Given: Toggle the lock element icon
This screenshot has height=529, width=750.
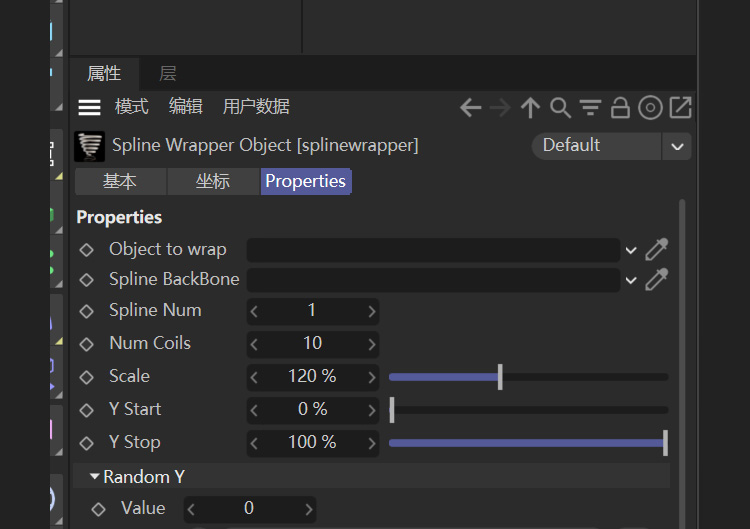Looking at the screenshot, I should pyautogui.click(x=620, y=108).
